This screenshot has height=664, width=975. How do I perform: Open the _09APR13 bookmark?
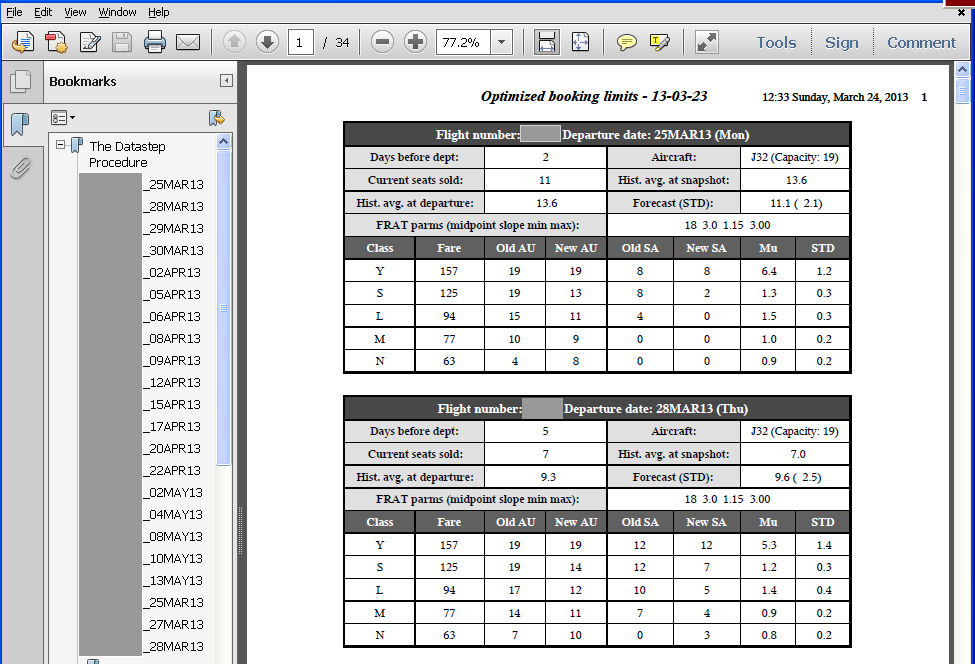[x=172, y=361]
